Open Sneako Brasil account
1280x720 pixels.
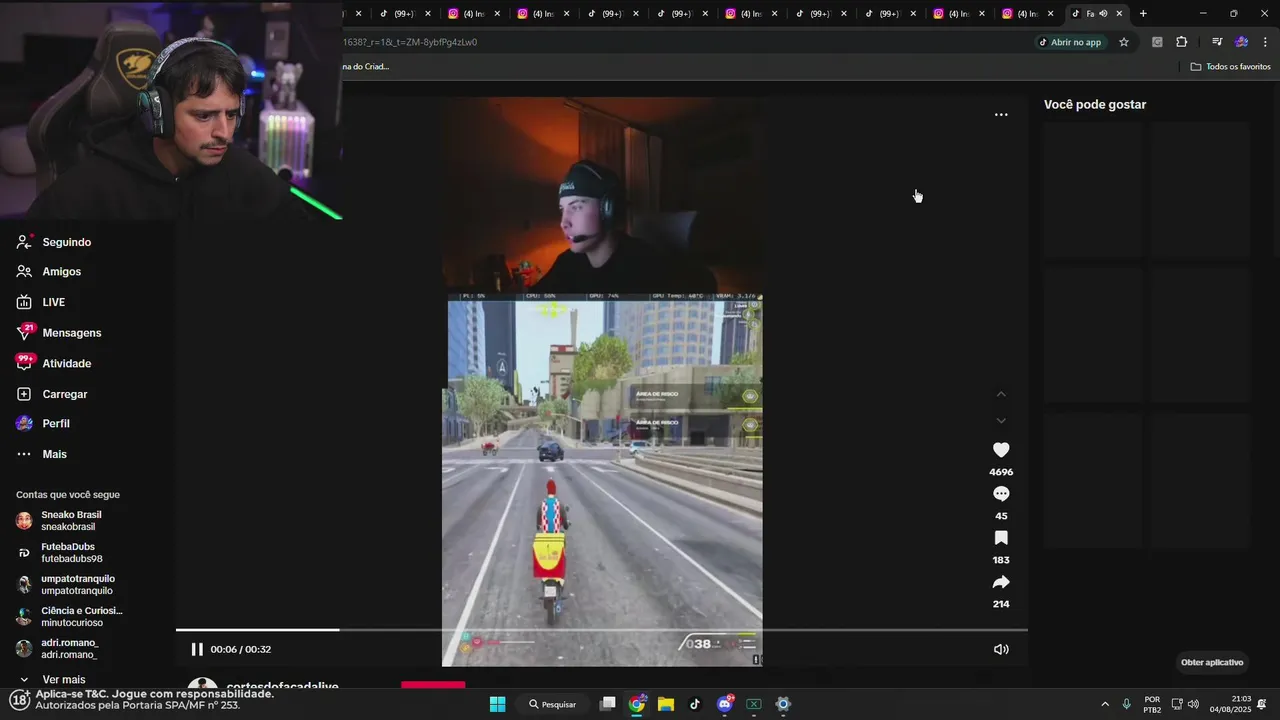(60, 521)
